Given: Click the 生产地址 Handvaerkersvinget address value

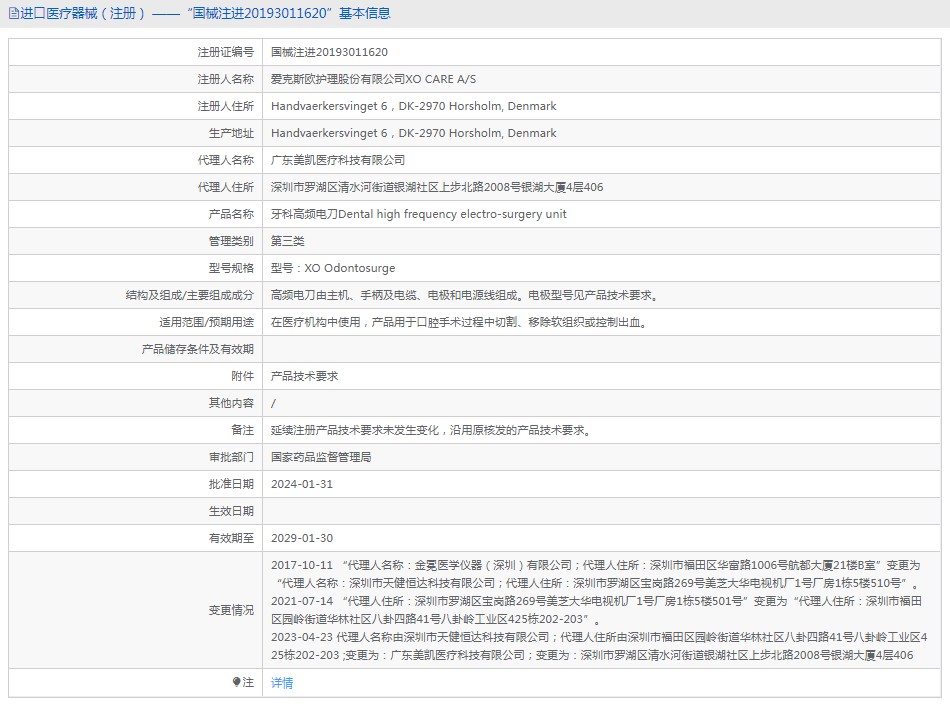Looking at the screenshot, I should (413, 133).
